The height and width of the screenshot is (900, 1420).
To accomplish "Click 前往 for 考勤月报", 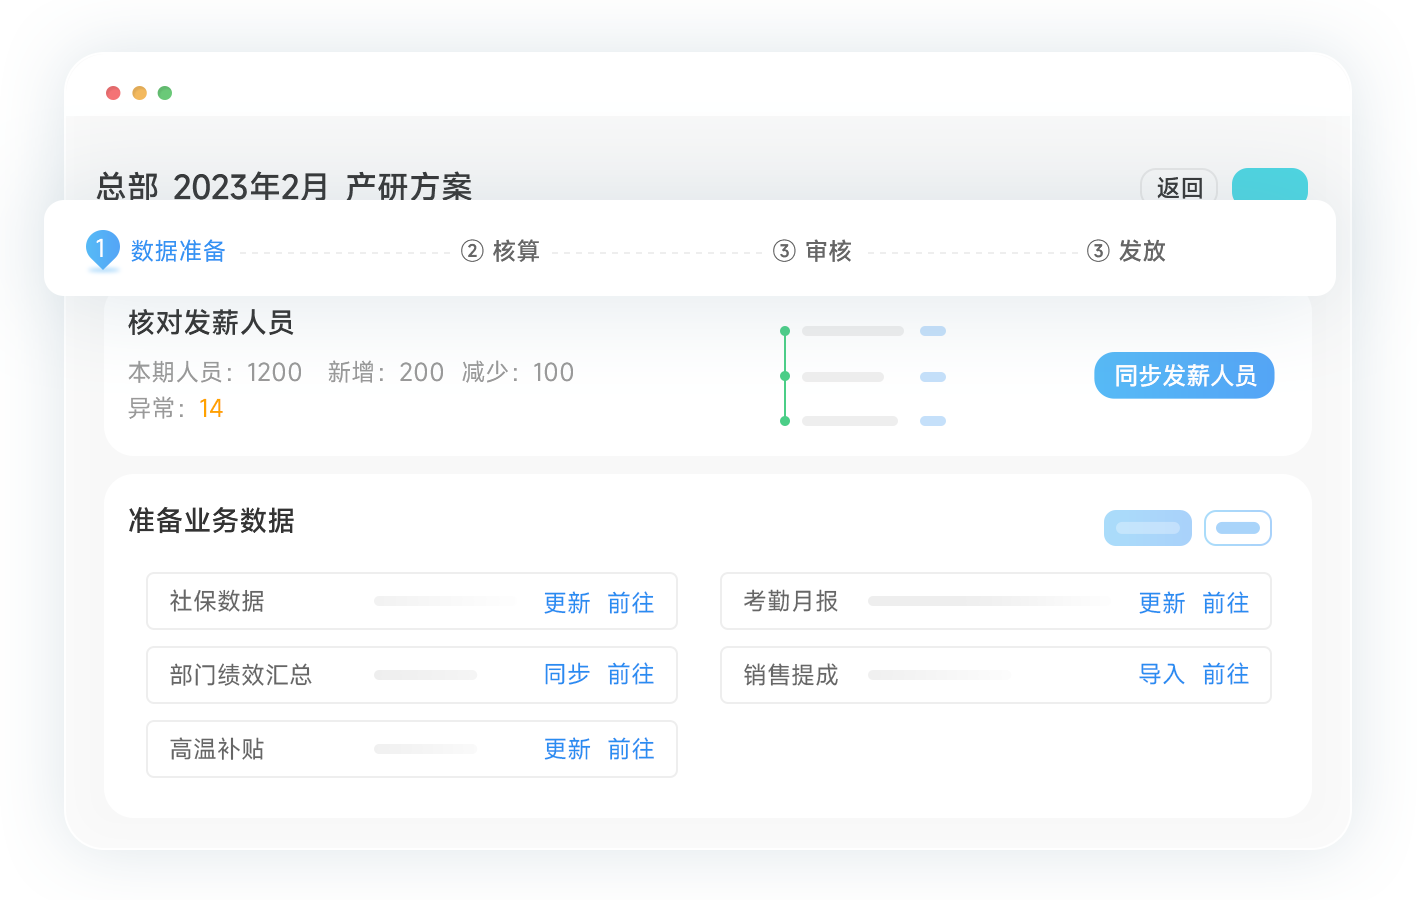I will coord(1226,603).
